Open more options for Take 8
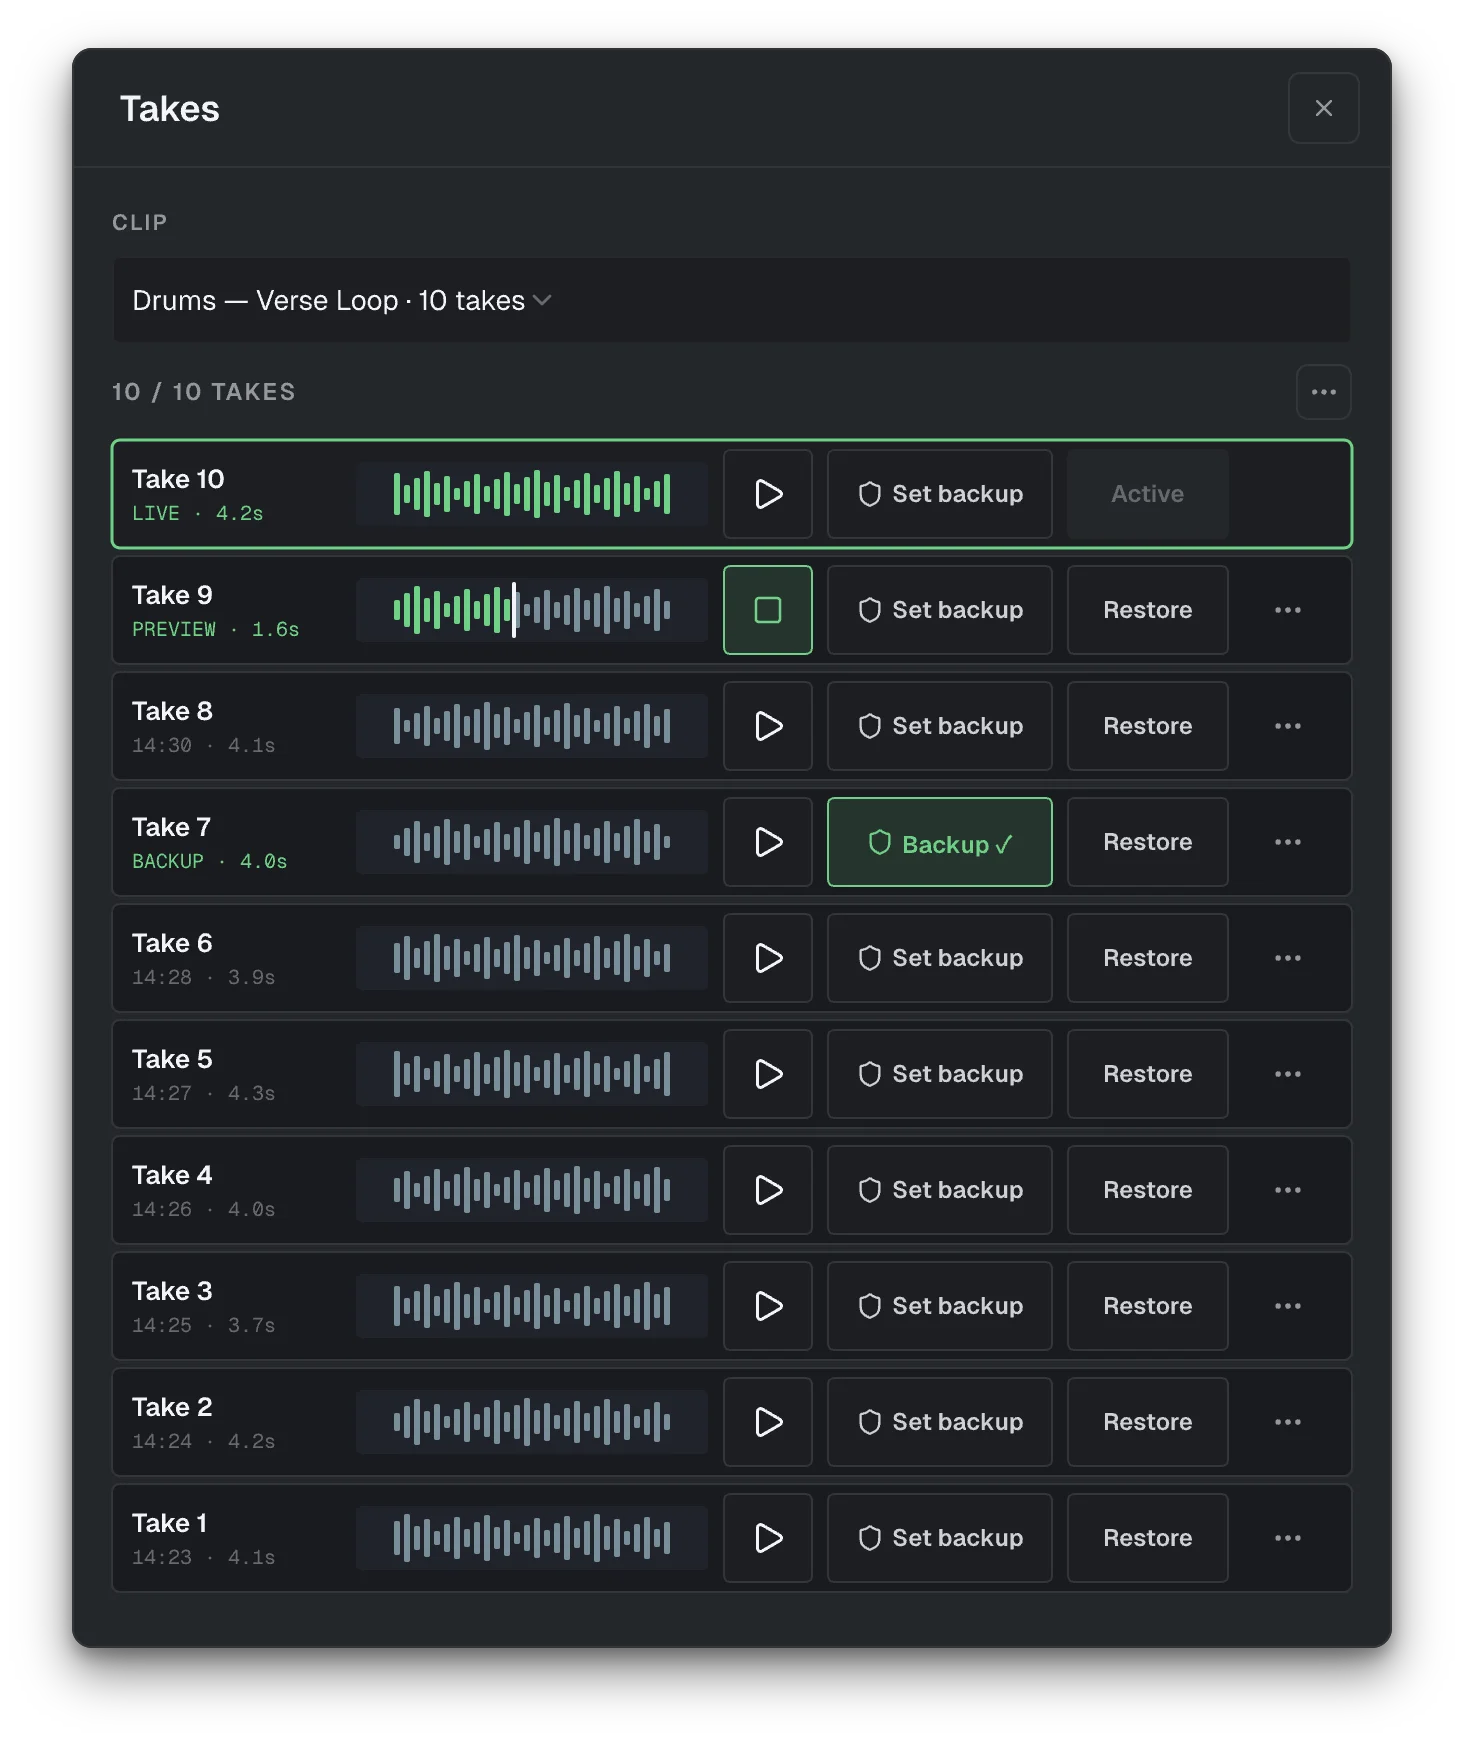The image size is (1464, 1744). click(x=1288, y=726)
